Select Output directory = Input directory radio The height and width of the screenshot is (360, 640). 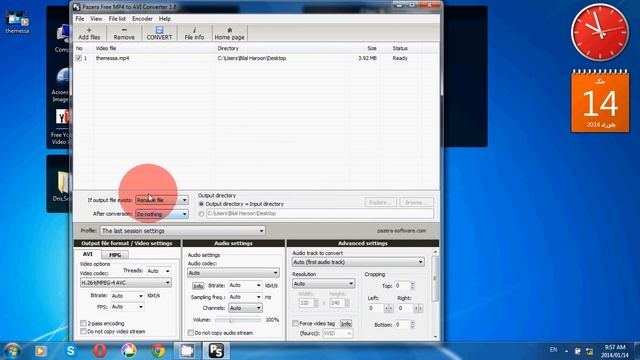(201, 204)
